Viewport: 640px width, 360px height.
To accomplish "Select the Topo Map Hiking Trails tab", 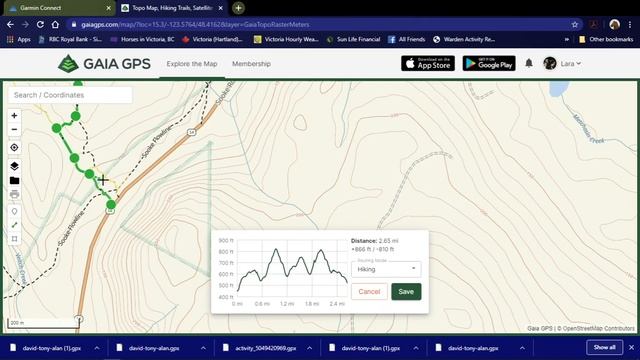I will 171,8.
